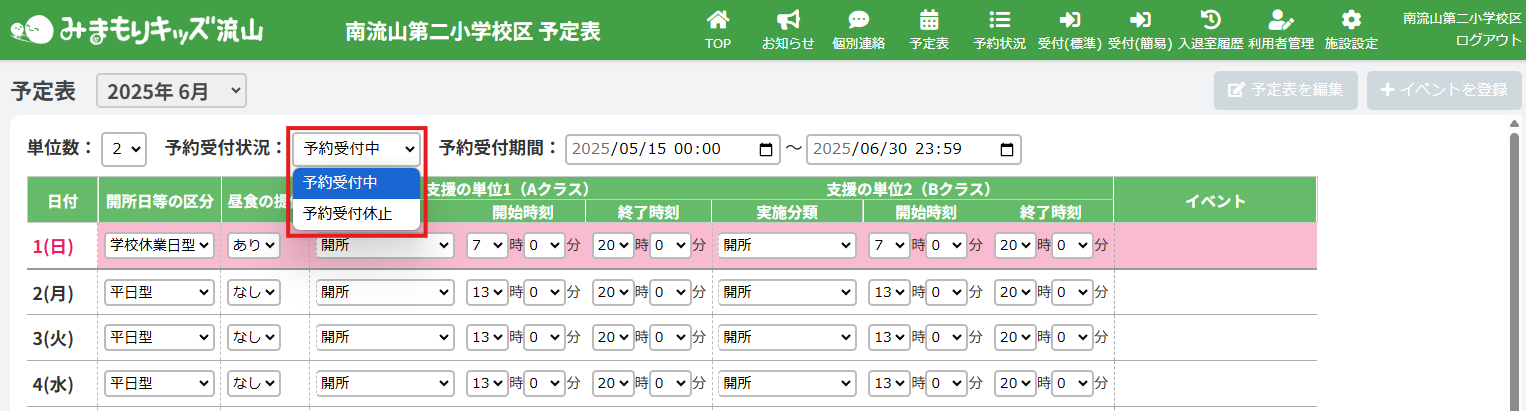This screenshot has width=1526, height=411.
Task: Open お知らせ megaphone icon
Action: tap(788, 20)
